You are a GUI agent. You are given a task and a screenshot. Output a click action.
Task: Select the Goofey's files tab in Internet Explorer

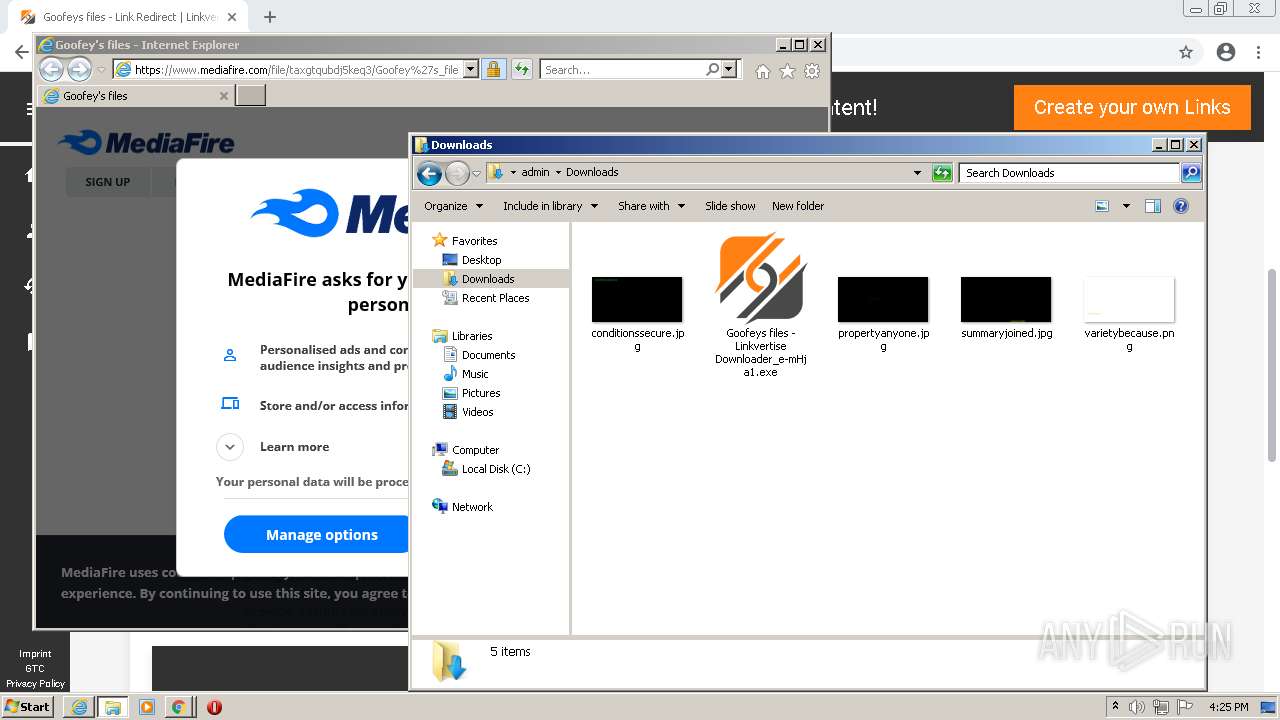click(x=136, y=96)
